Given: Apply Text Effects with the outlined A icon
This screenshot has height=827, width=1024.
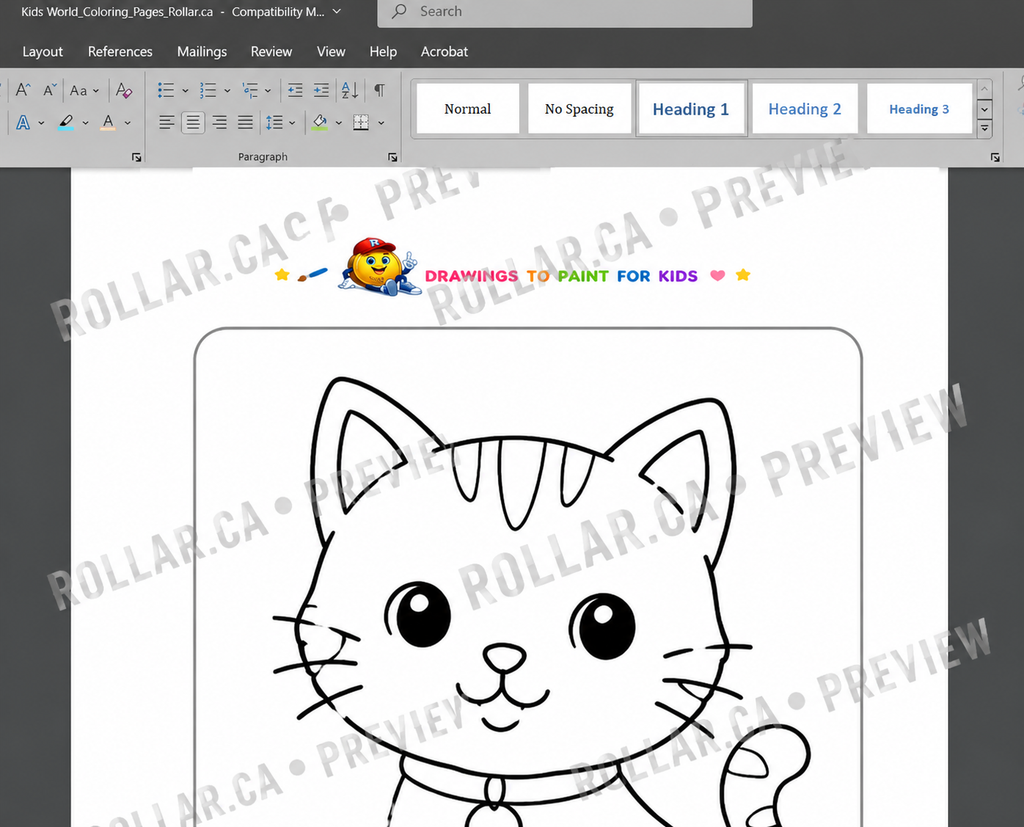Looking at the screenshot, I should point(23,122).
